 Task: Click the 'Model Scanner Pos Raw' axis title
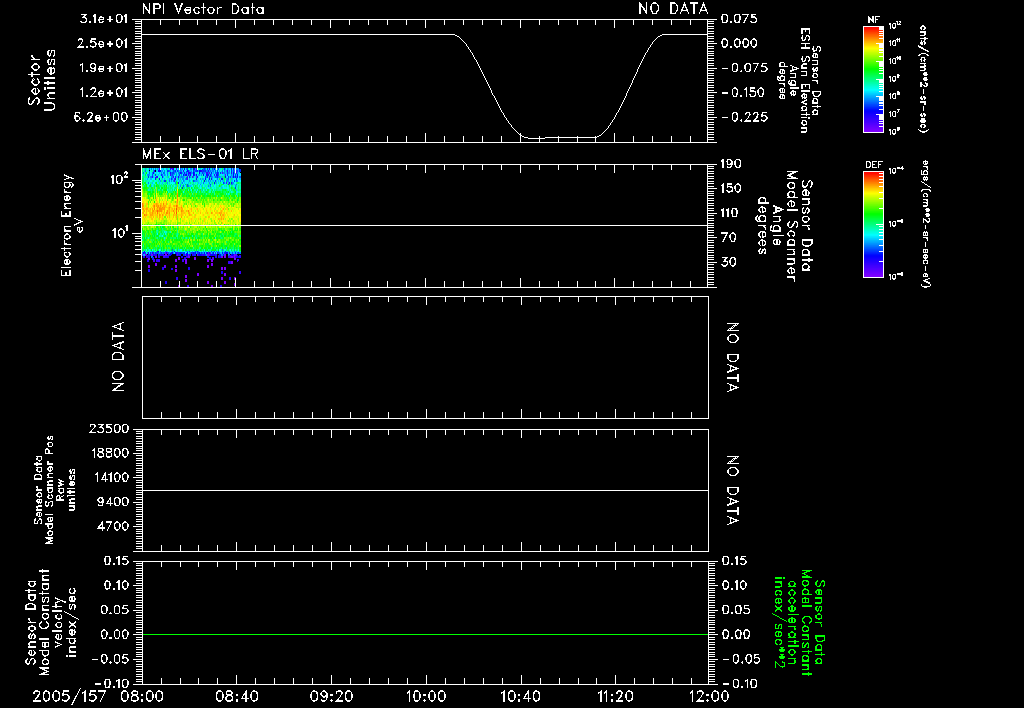click(x=54, y=490)
